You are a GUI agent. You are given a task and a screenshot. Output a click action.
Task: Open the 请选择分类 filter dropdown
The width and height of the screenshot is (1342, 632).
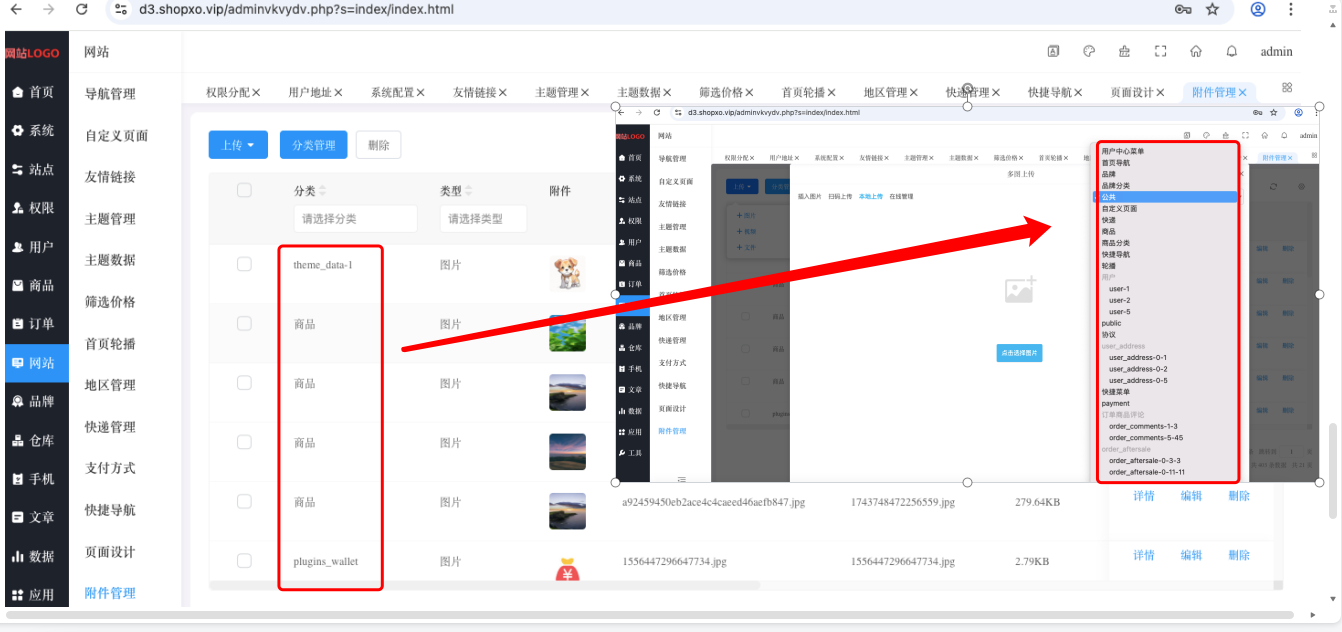pos(355,219)
